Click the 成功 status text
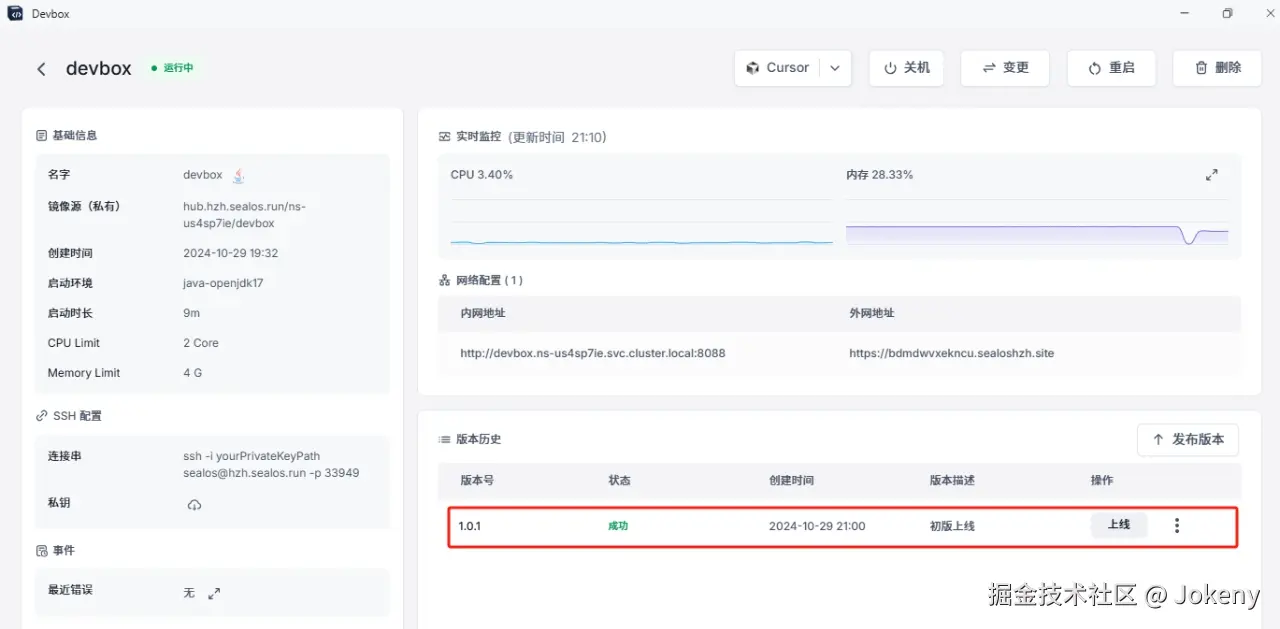Screen dimensions: 1280x629 (618, 526)
